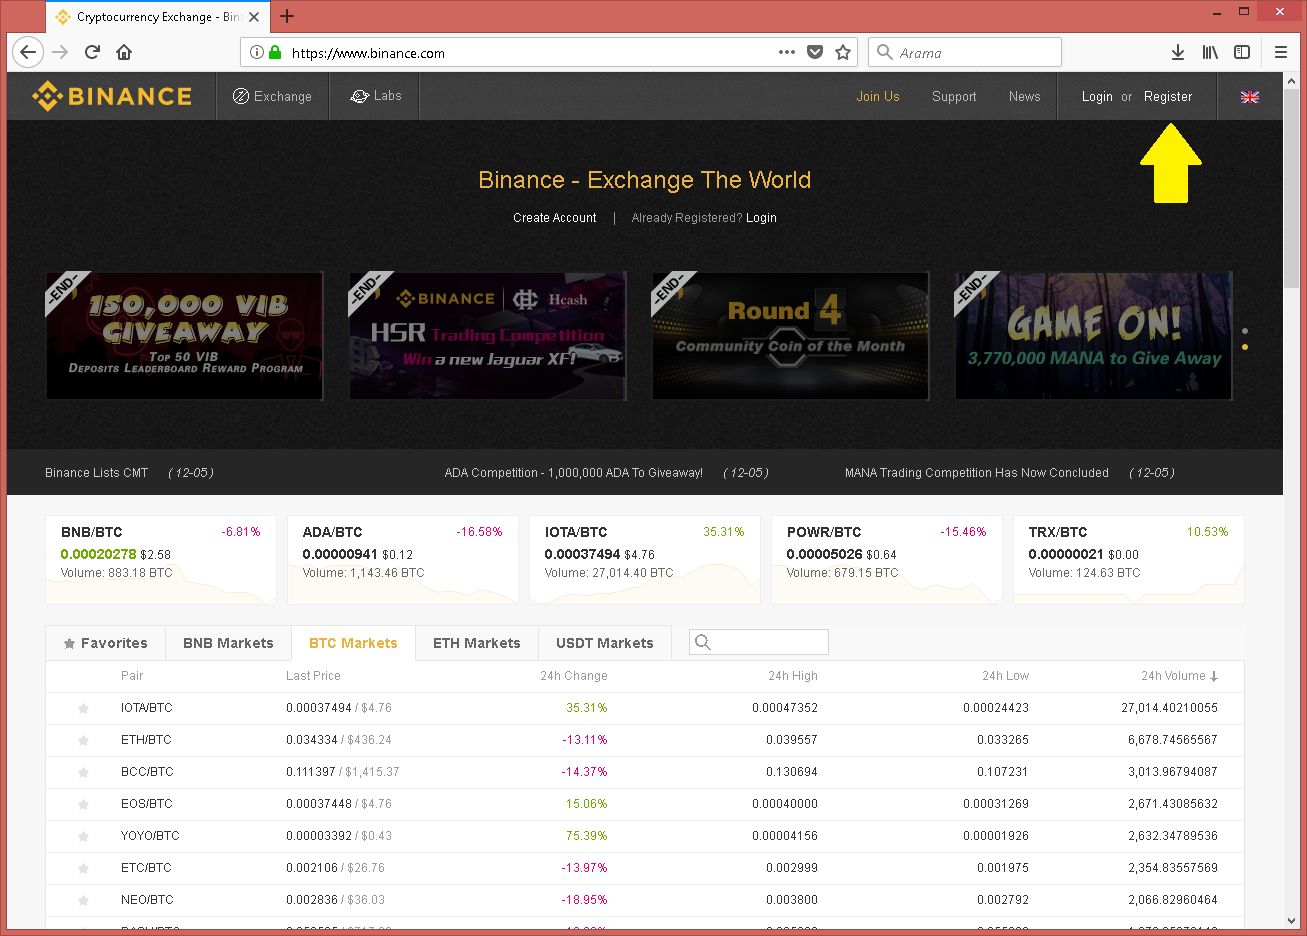This screenshot has height=936, width=1307.
Task: Click the green padlock security icon
Action: tap(275, 53)
